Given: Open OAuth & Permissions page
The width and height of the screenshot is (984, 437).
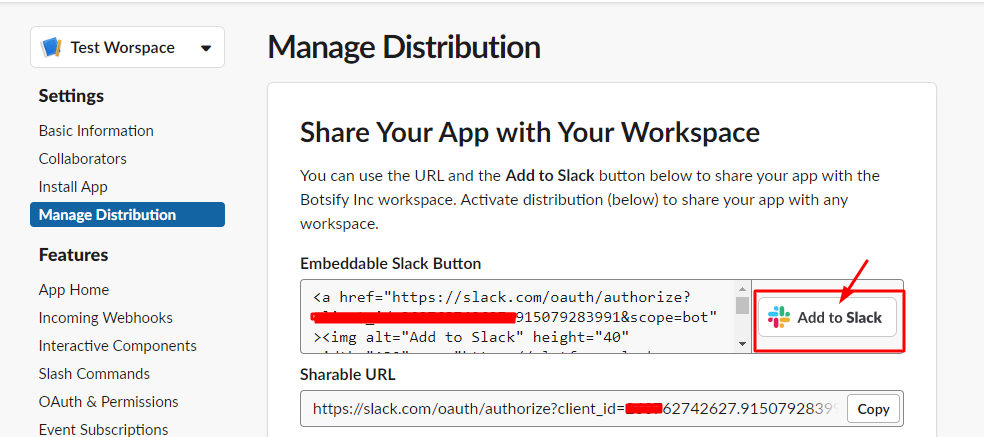Looking at the screenshot, I should click(108, 402).
